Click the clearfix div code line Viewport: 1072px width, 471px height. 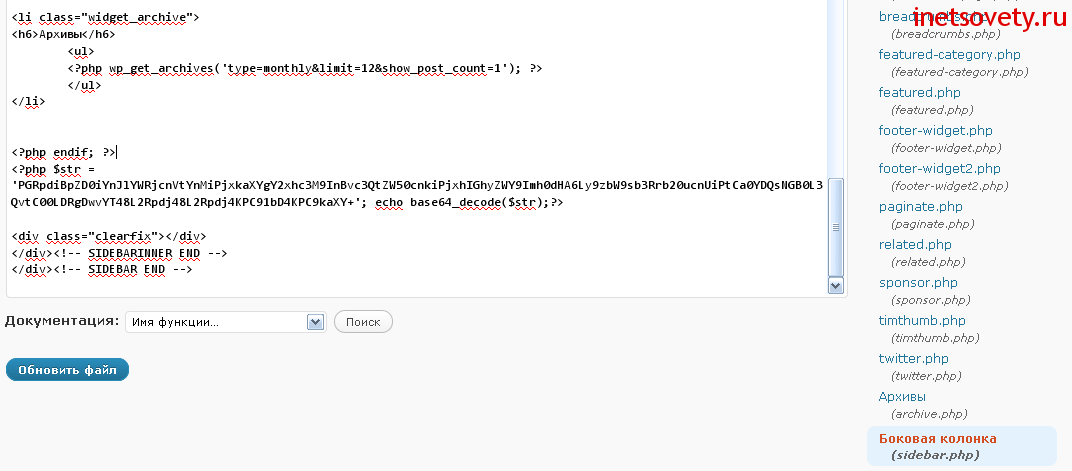tap(109, 237)
